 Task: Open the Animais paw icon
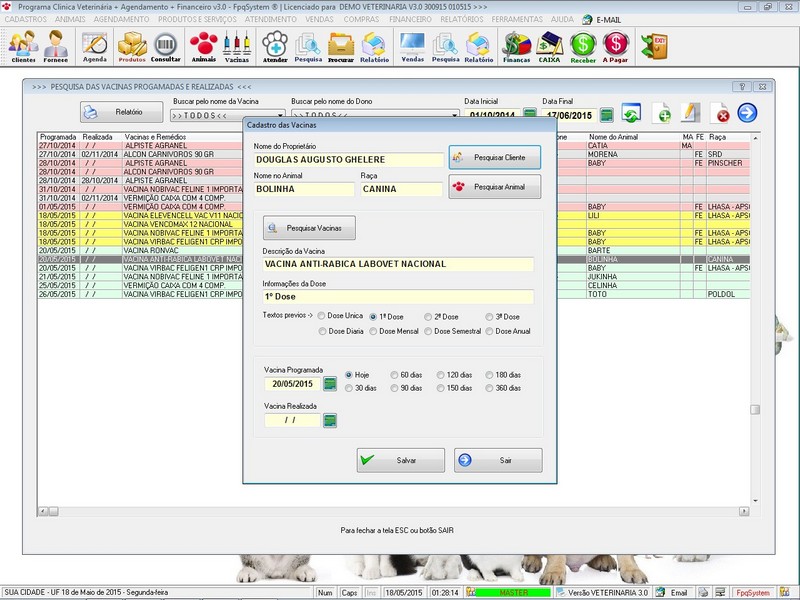point(204,46)
